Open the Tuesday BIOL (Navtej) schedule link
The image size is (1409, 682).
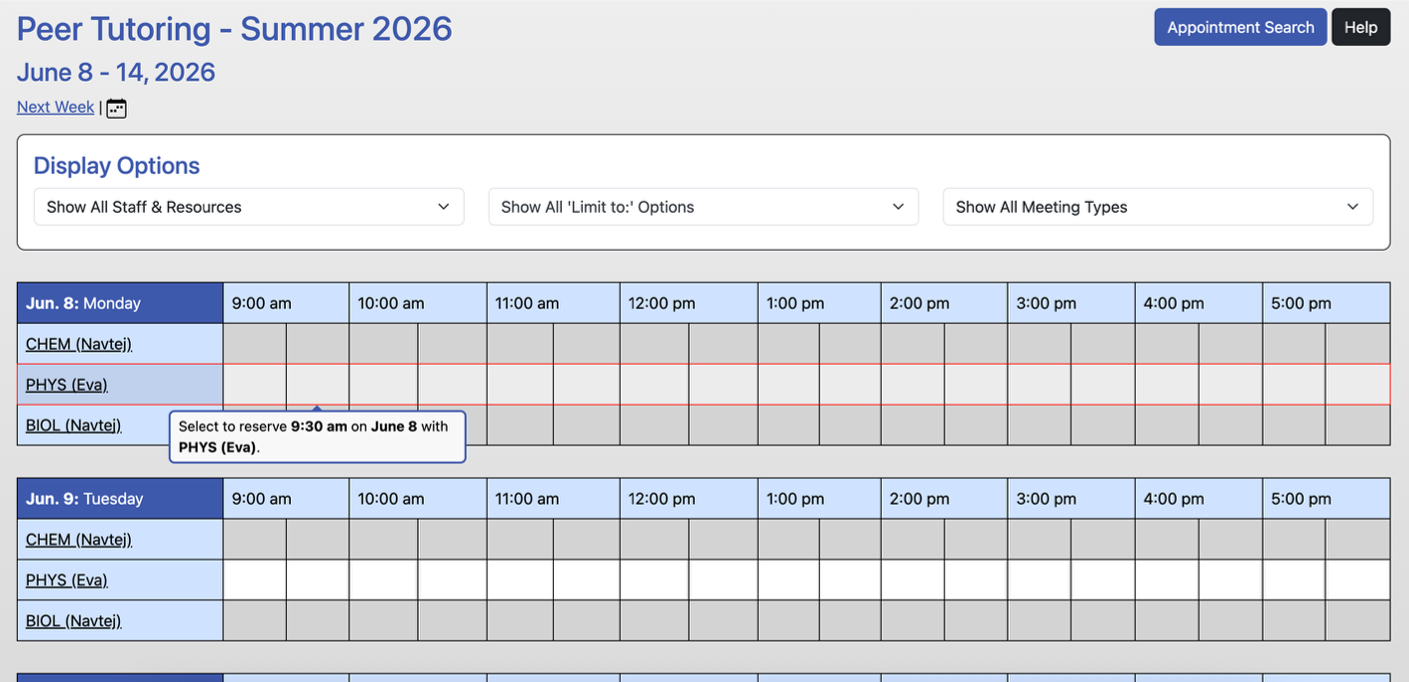tap(74, 621)
